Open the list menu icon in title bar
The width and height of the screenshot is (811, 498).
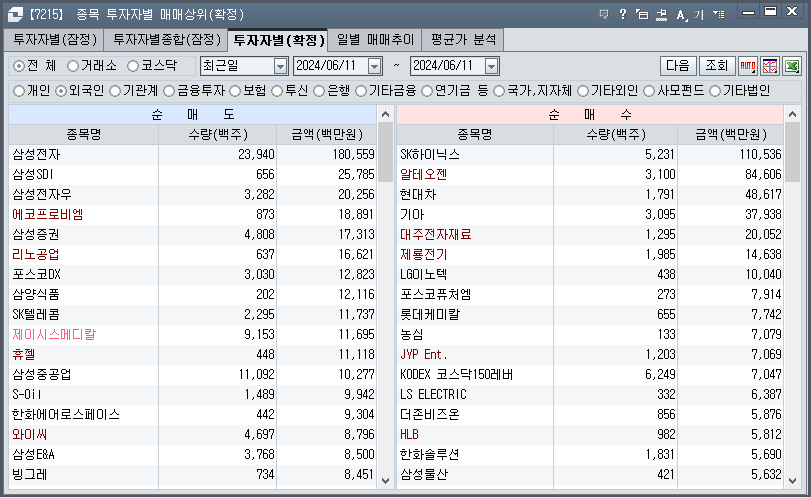[x=718, y=14]
